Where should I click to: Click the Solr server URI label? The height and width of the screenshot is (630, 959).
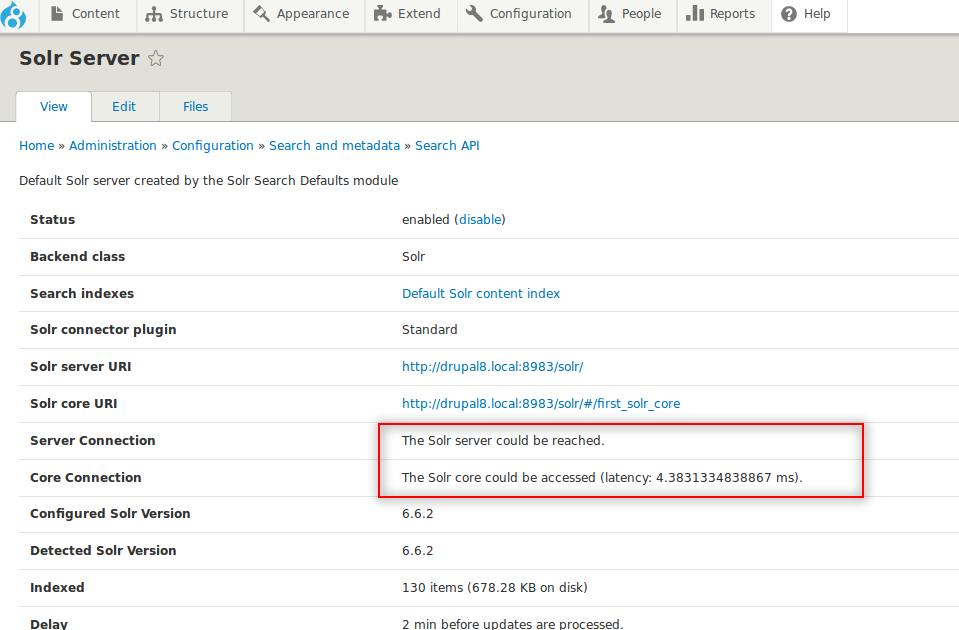click(81, 366)
